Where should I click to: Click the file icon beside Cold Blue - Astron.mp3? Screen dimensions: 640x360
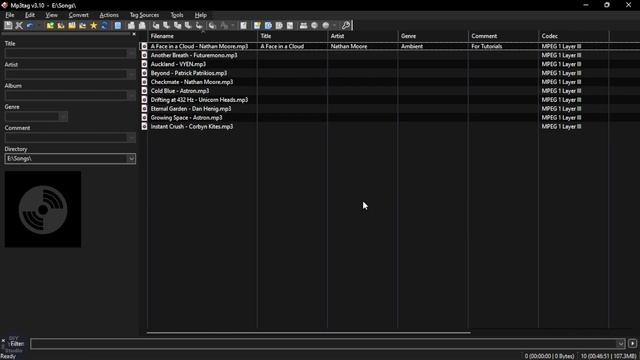click(144, 91)
